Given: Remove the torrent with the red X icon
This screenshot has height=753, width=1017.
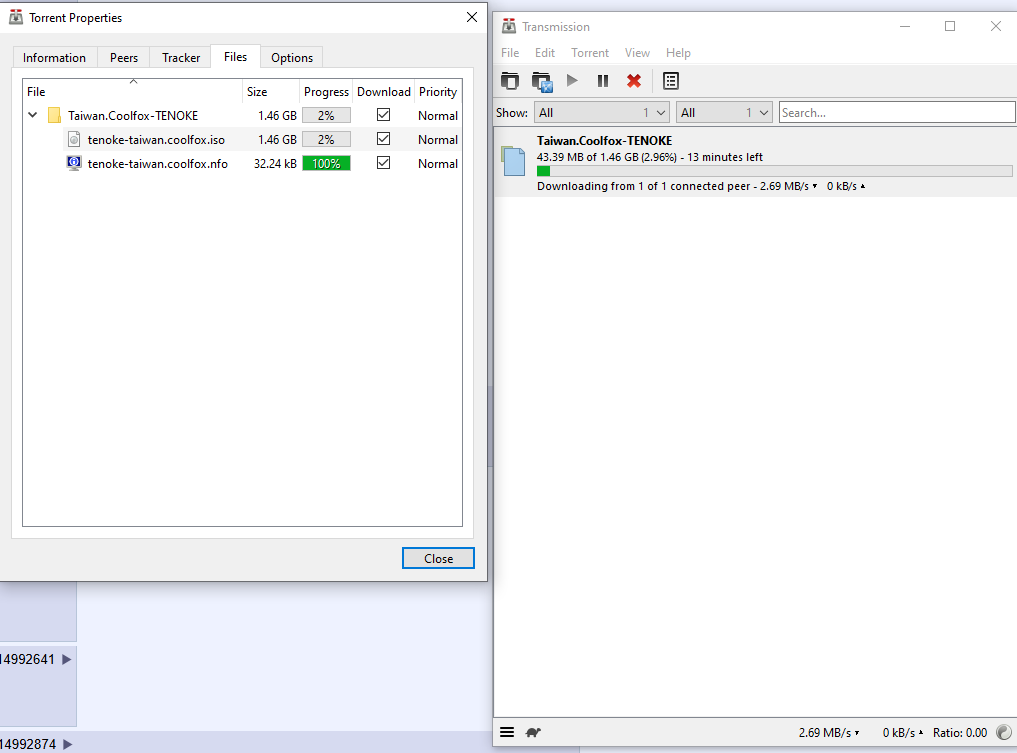Looking at the screenshot, I should tap(634, 80).
